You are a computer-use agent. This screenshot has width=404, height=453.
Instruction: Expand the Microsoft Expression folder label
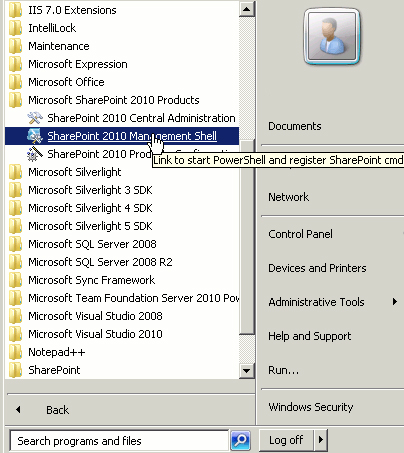tap(78, 64)
